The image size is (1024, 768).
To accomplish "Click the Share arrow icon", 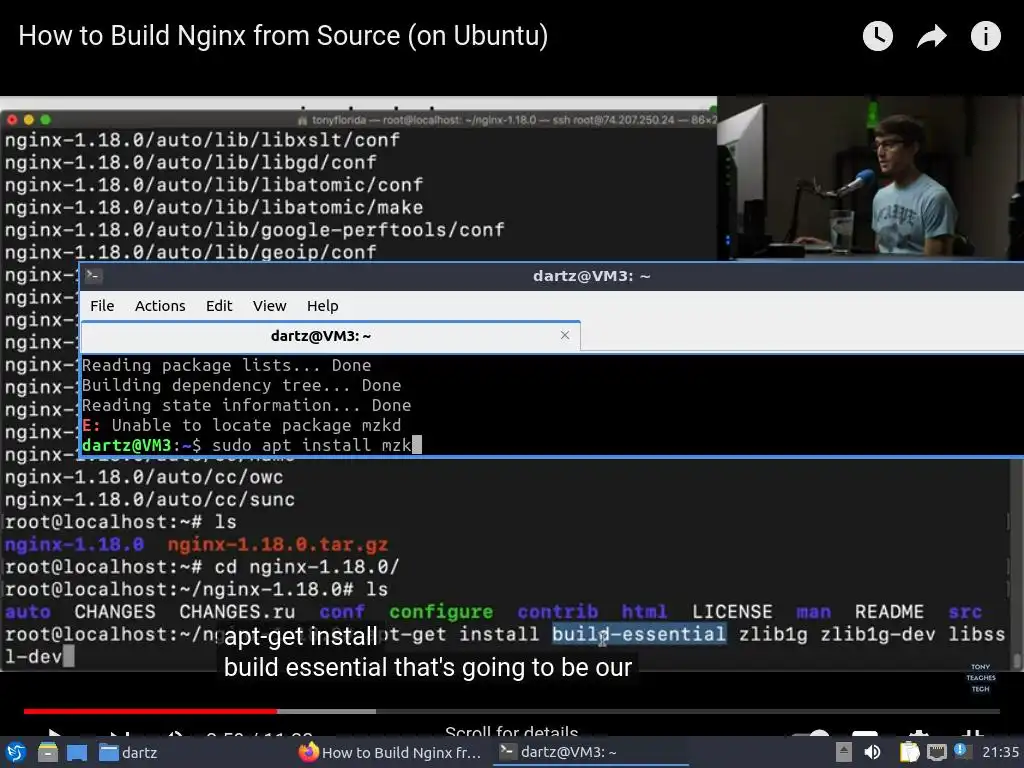I will (x=932, y=36).
